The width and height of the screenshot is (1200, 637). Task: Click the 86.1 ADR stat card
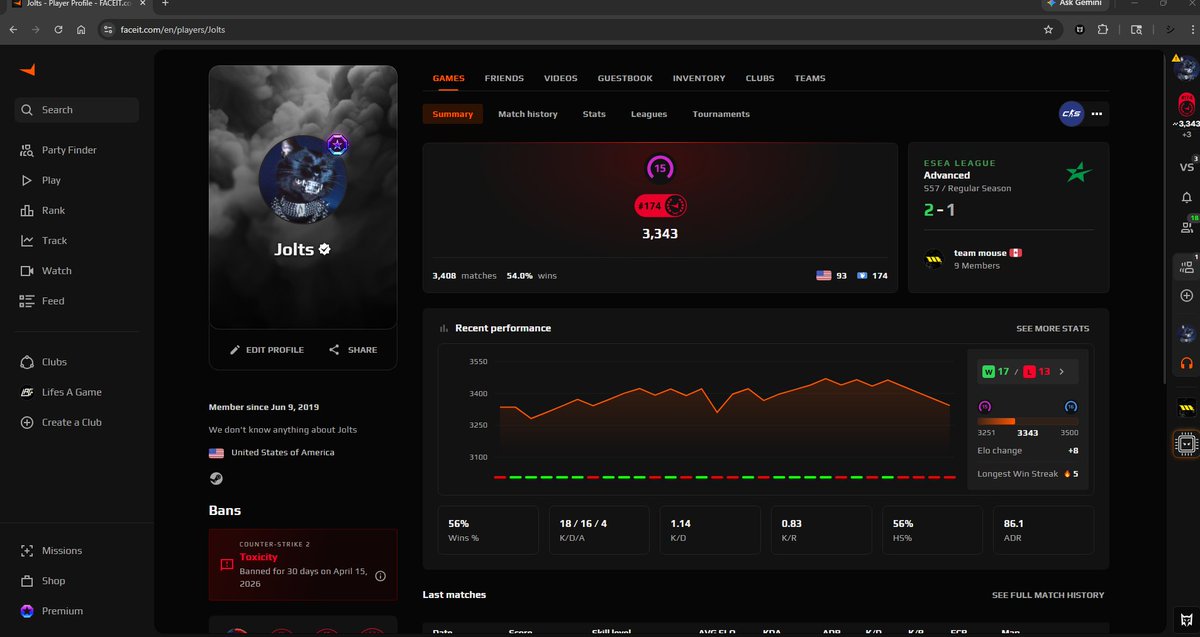coord(1043,530)
